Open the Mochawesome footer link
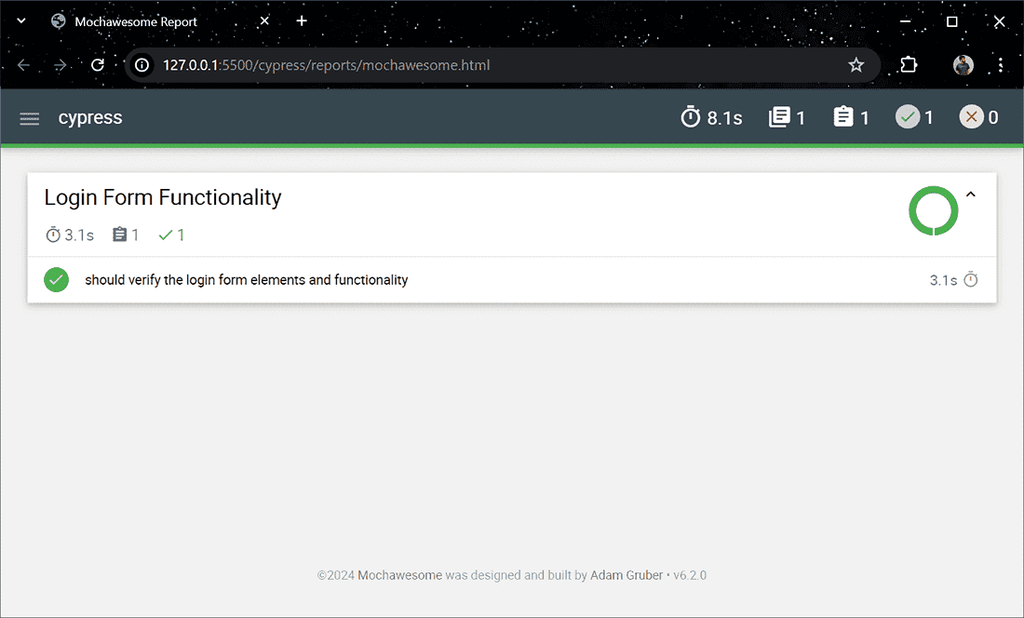The image size is (1024, 618). [x=400, y=575]
